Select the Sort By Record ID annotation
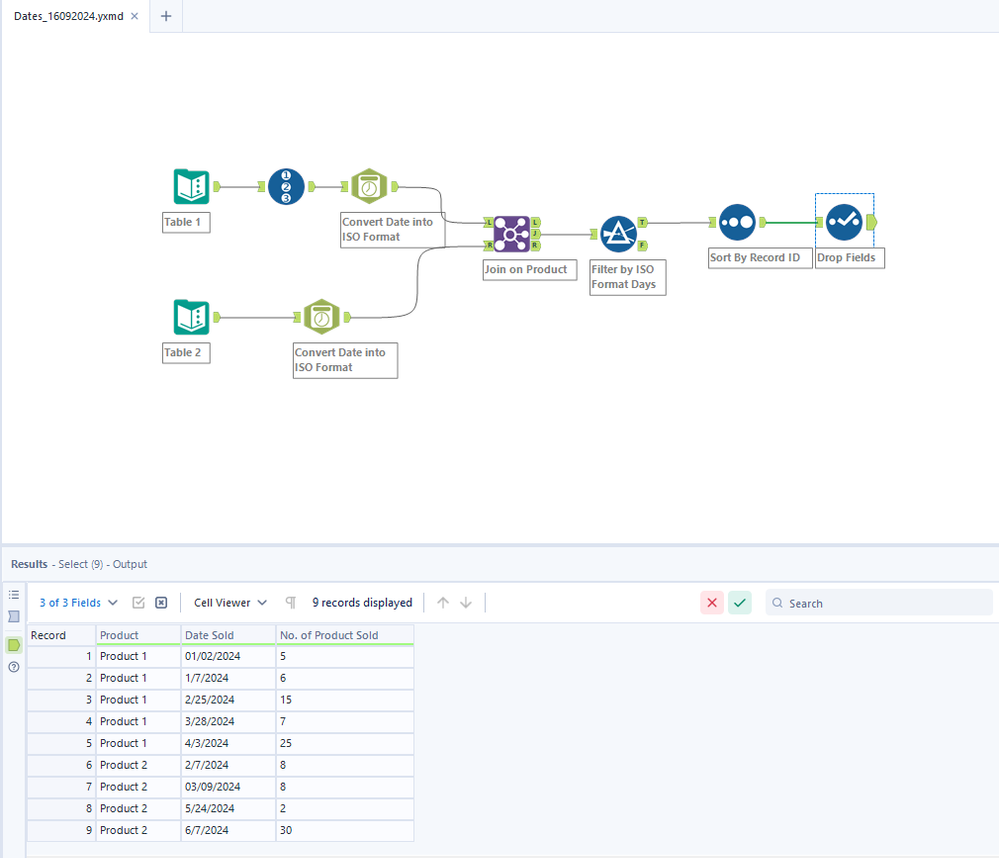 761,258
